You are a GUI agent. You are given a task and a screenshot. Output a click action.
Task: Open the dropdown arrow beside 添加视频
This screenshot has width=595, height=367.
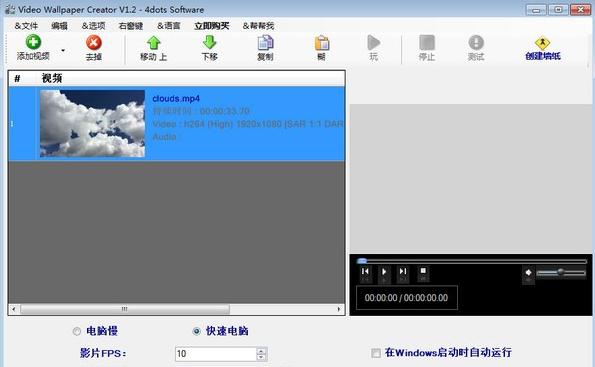pos(63,50)
